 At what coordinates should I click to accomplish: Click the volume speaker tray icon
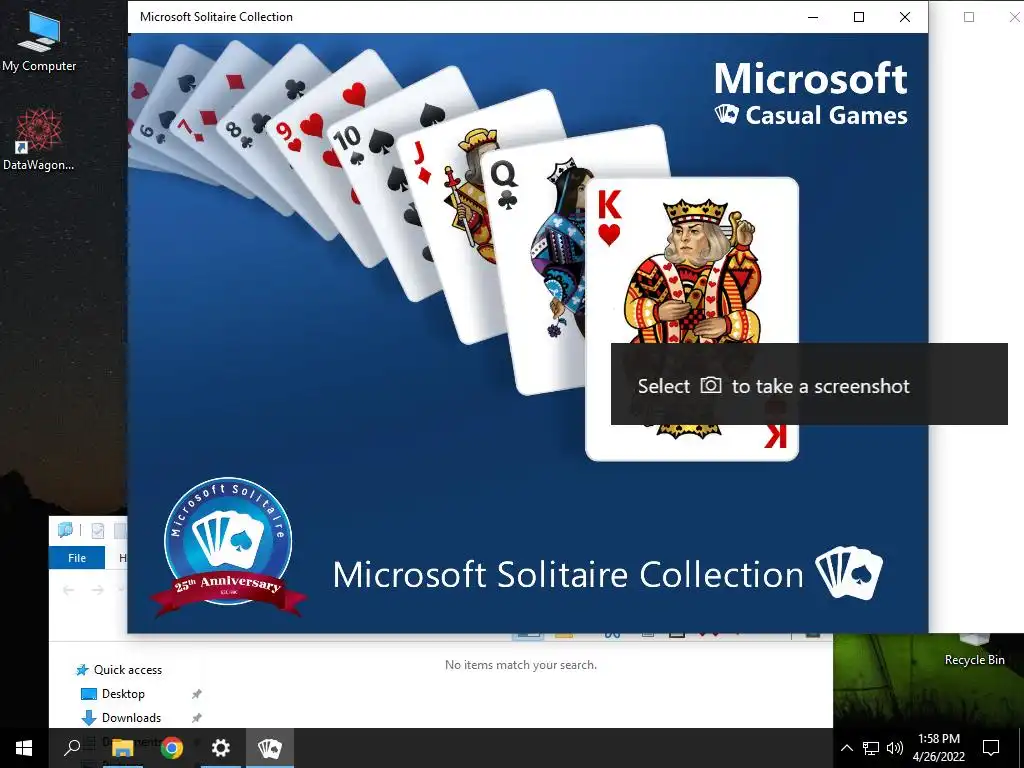[895, 748]
